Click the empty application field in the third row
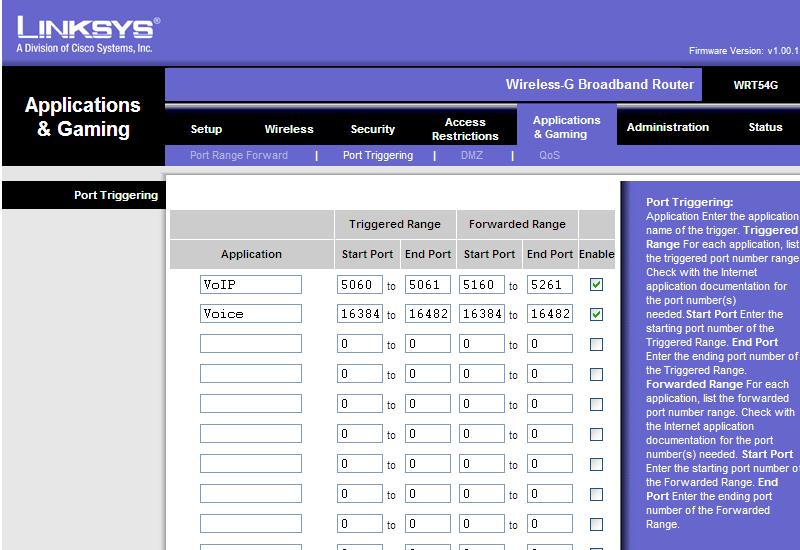 click(x=251, y=344)
